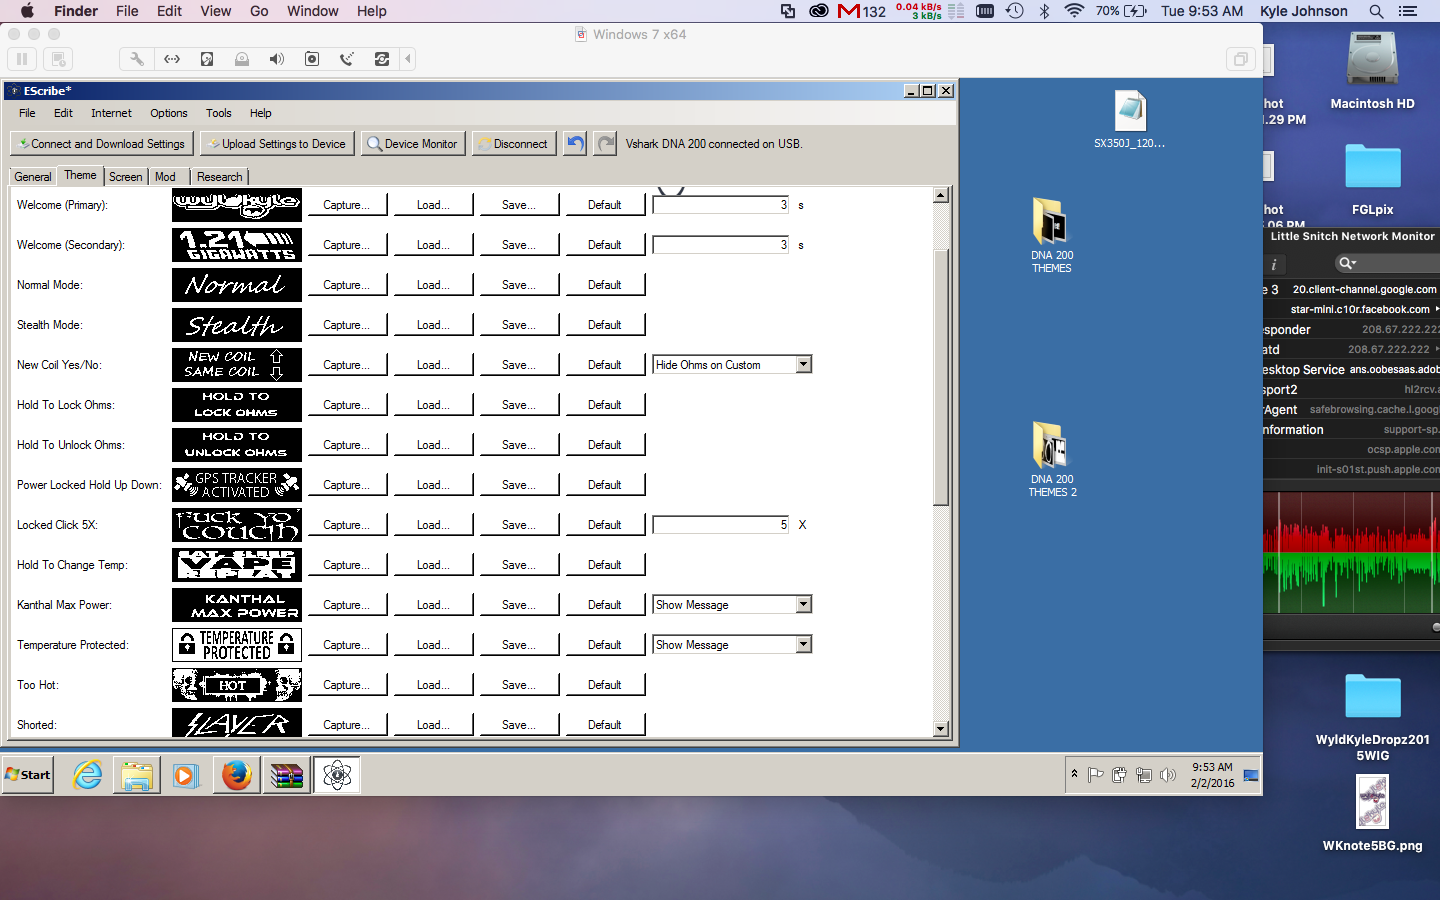1440x900 pixels.
Task: Open the New Coil 'Hide Ohms on Custom' dropdown
Action: point(803,365)
